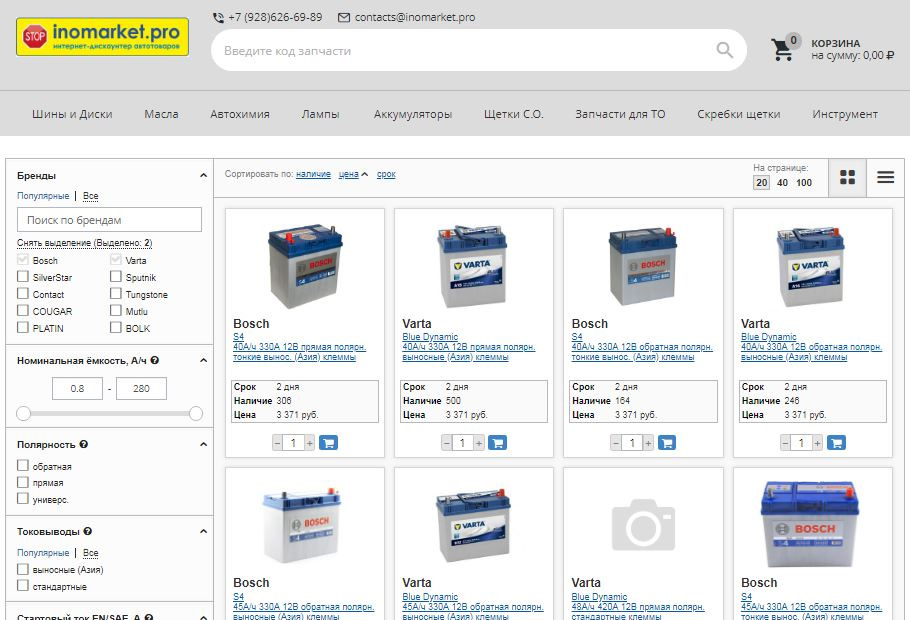Enable обратная polarity filter
Image resolution: width=910 pixels, height=620 pixels.
pos(23,465)
